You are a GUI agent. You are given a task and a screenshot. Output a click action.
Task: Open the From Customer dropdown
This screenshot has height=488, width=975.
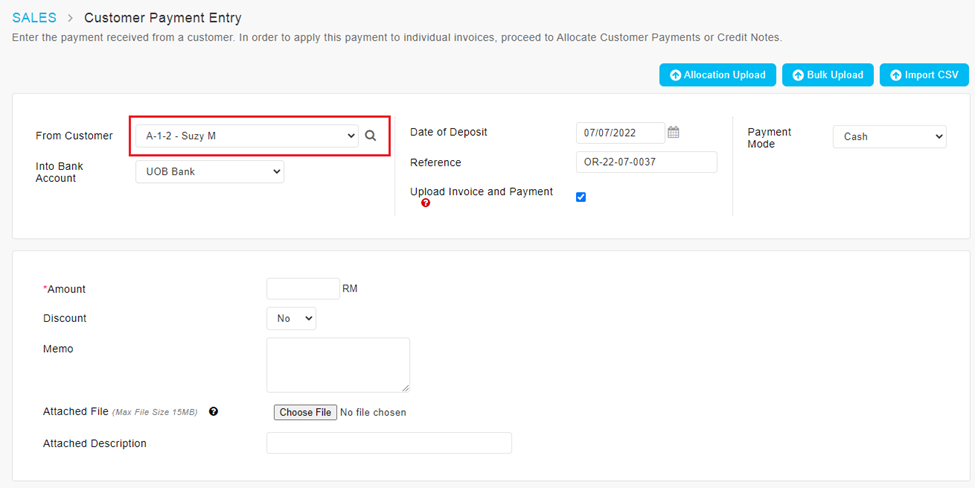(246, 136)
